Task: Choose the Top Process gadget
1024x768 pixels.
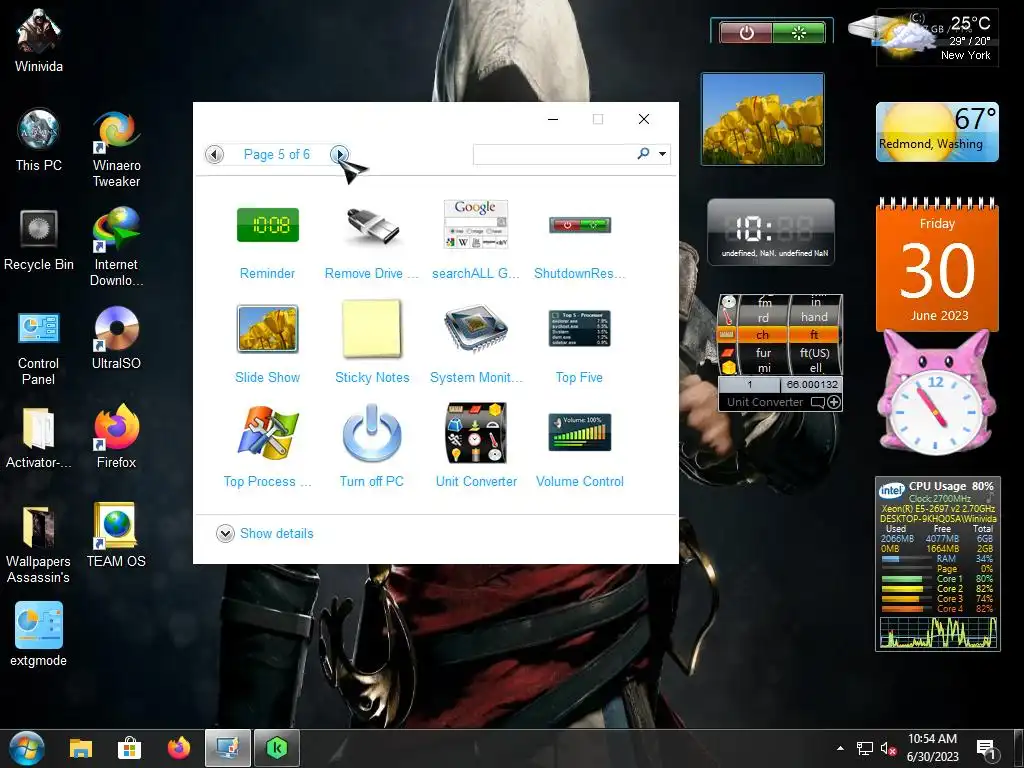Action: pos(267,432)
